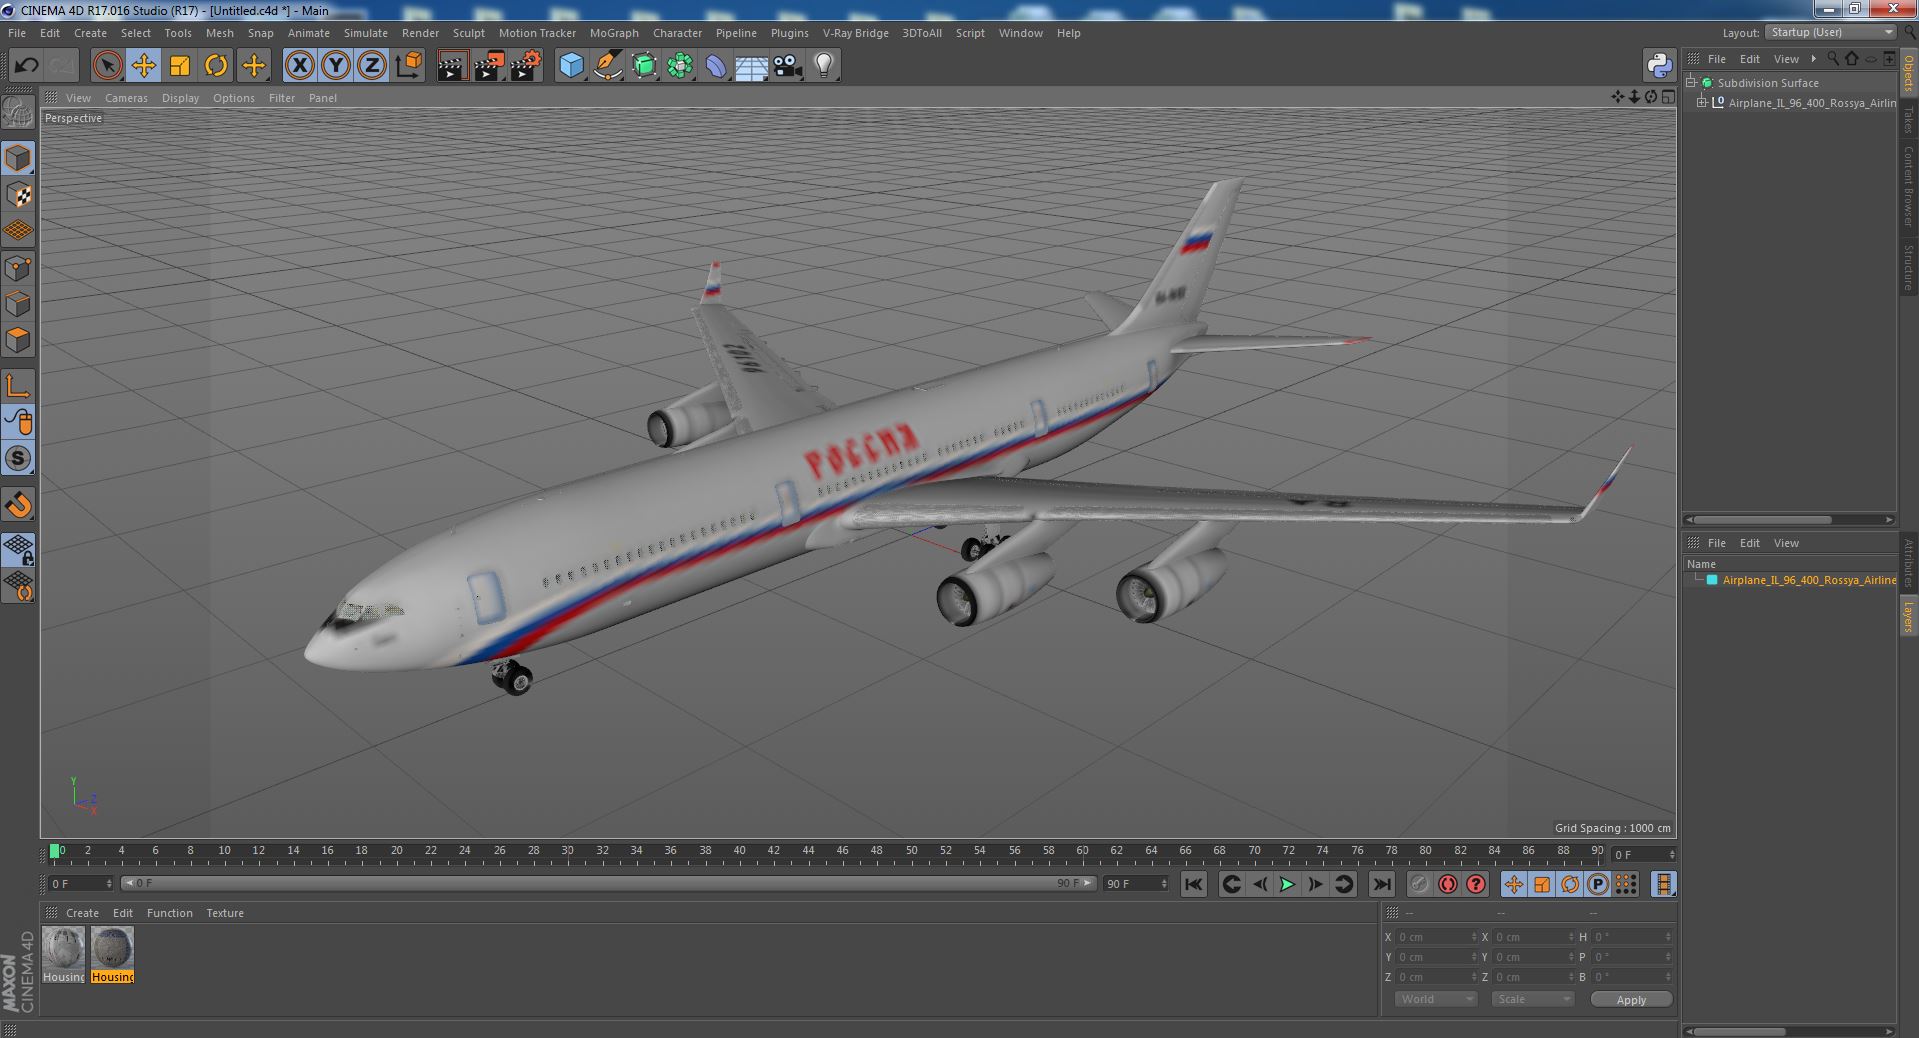Play animation forward

click(x=1288, y=884)
